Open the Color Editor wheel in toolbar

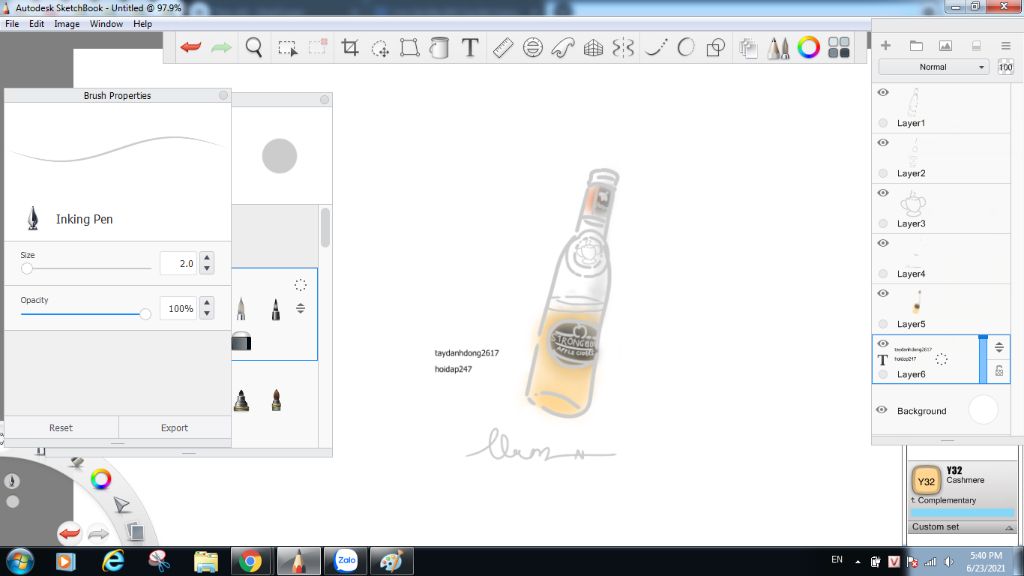point(808,48)
